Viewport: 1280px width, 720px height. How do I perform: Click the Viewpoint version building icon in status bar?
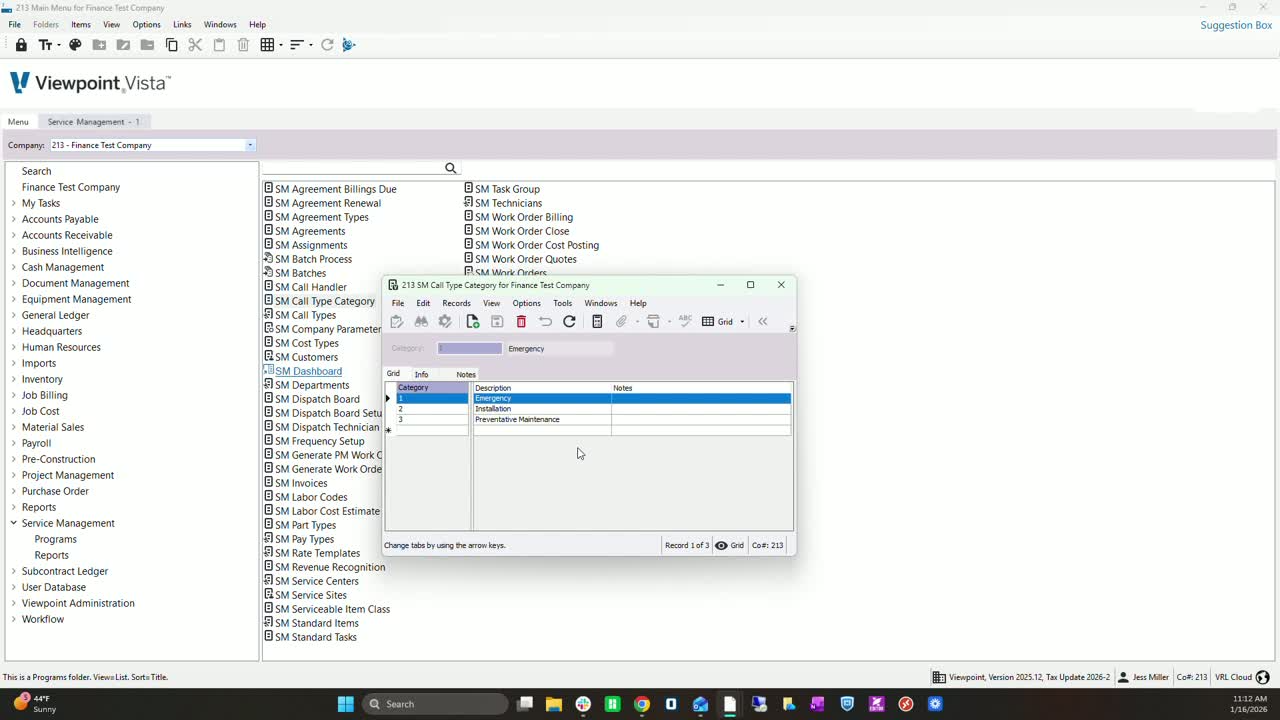click(x=939, y=677)
